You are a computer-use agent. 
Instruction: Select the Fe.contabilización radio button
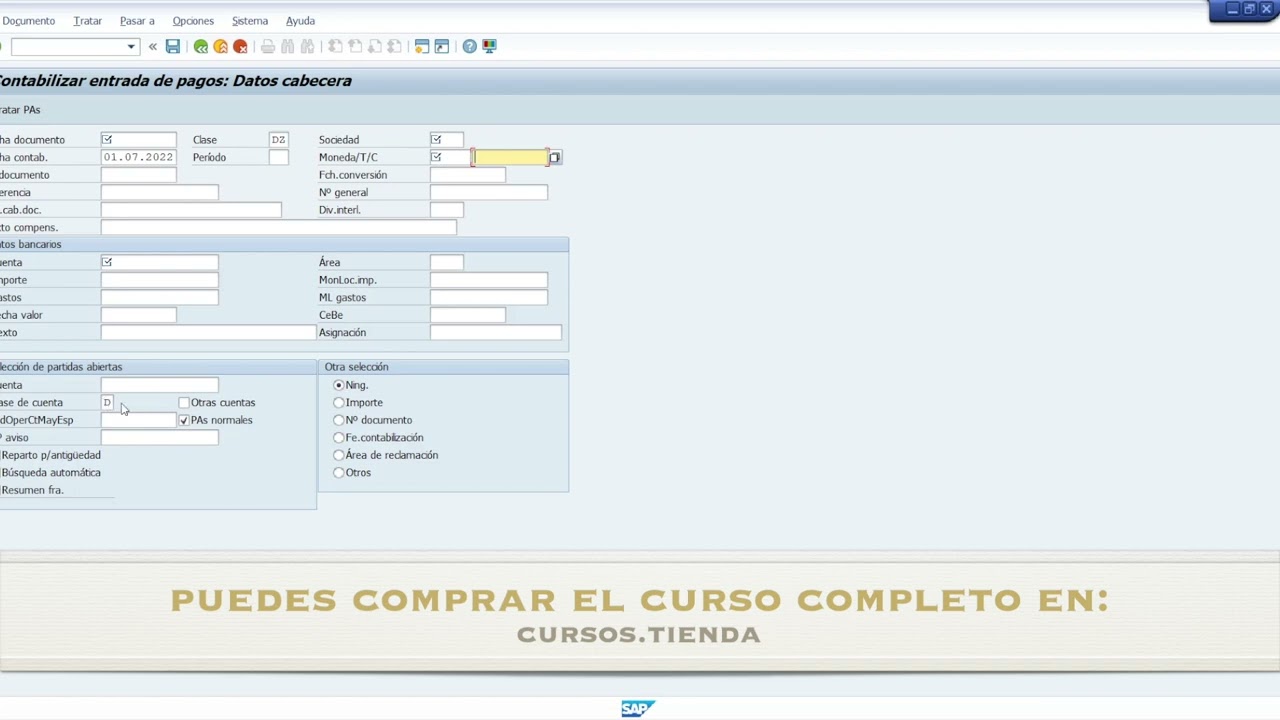[x=339, y=438]
